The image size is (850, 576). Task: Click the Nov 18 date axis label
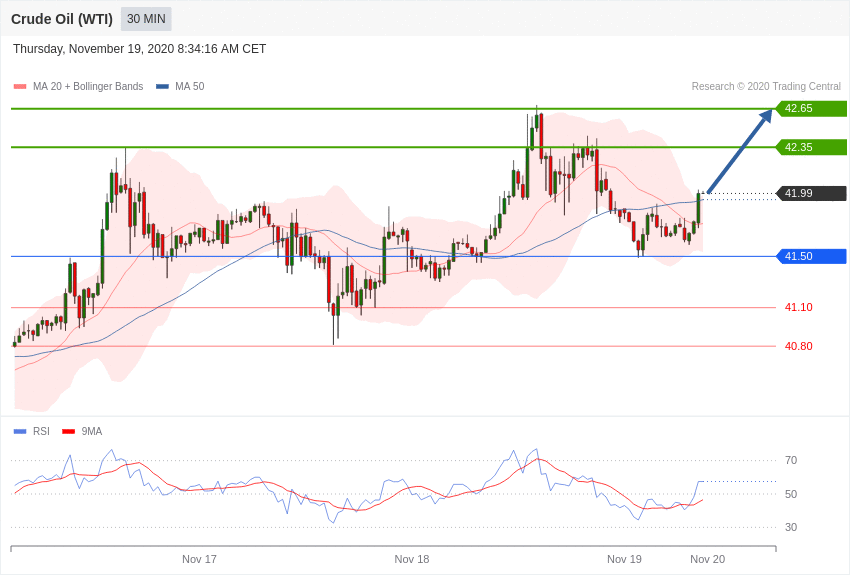(x=411, y=559)
